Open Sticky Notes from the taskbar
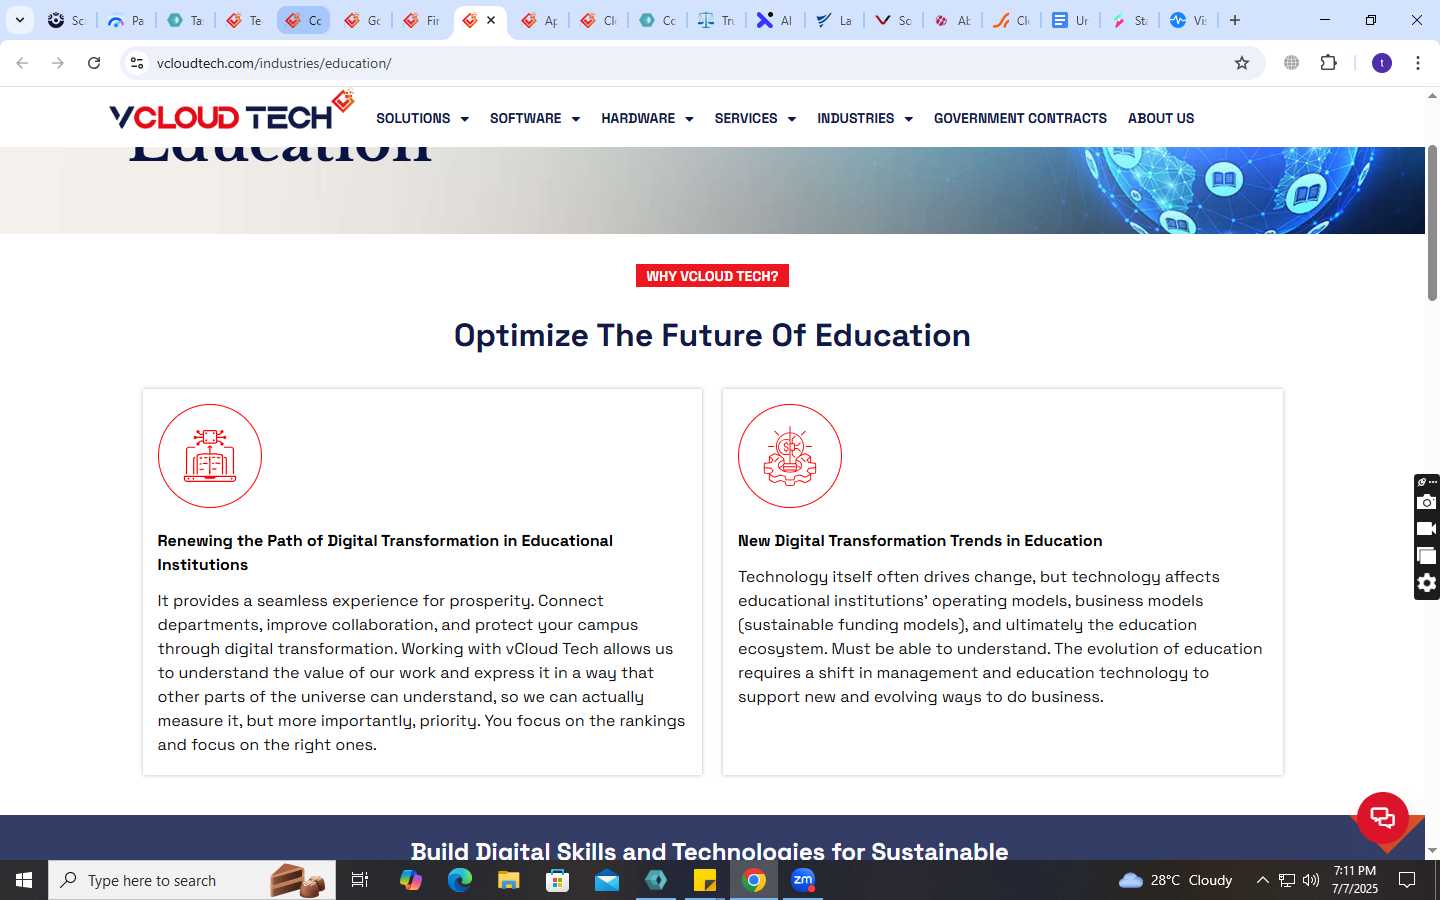The width and height of the screenshot is (1440, 900). coord(705,880)
